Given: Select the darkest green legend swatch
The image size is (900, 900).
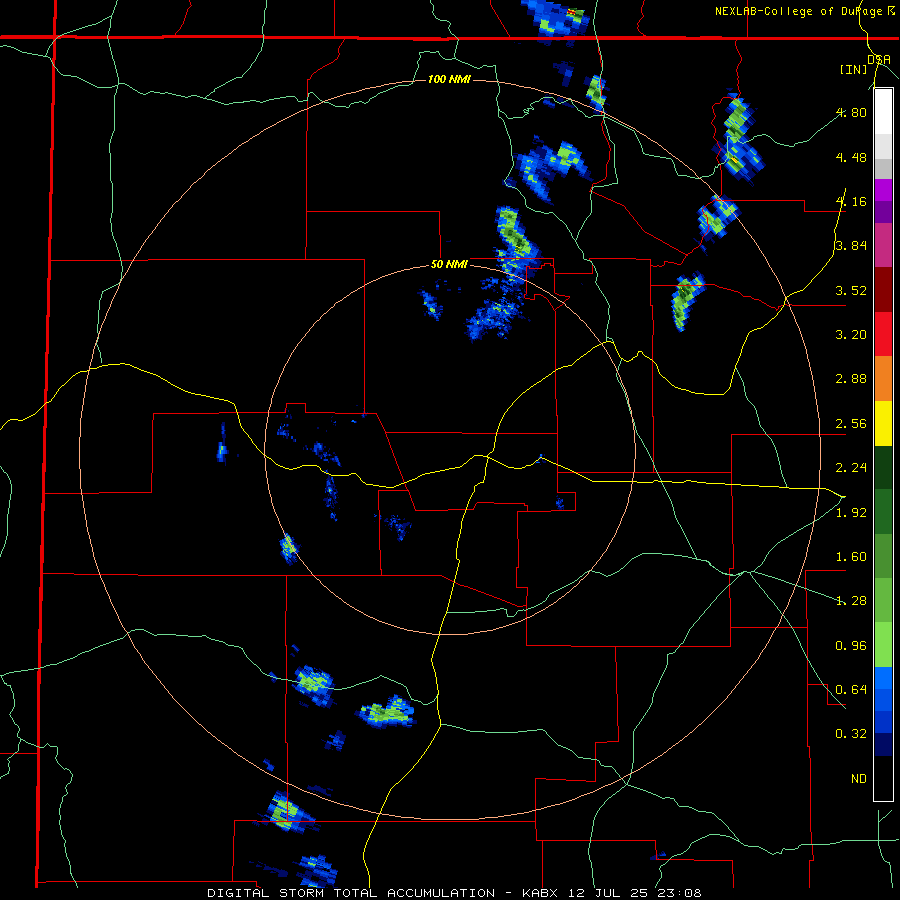Looking at the screenshot, I should pos(883,467).
